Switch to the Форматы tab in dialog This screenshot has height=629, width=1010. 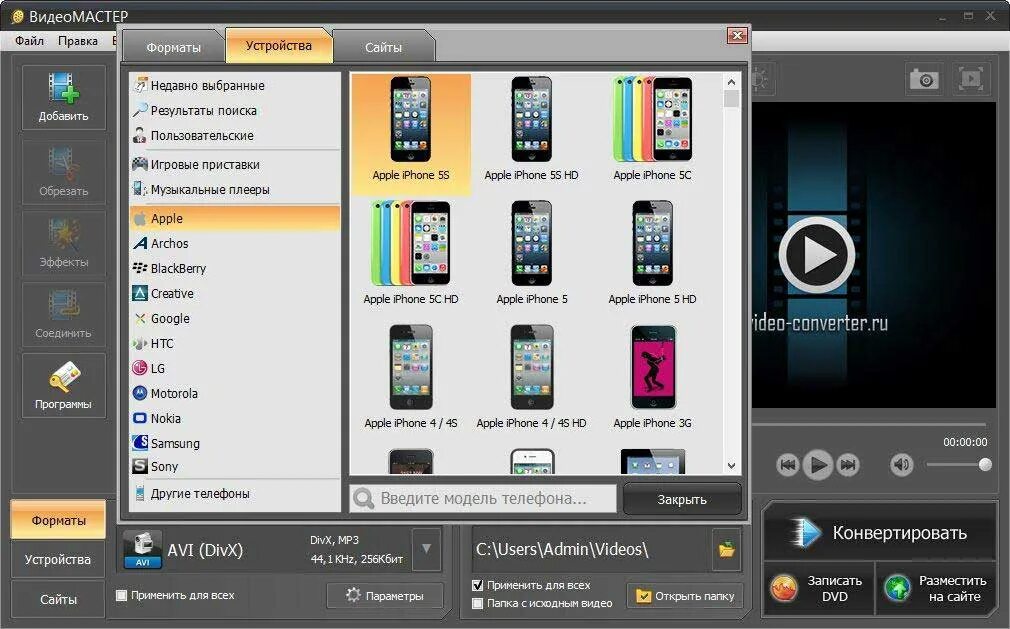click(173, 47)
